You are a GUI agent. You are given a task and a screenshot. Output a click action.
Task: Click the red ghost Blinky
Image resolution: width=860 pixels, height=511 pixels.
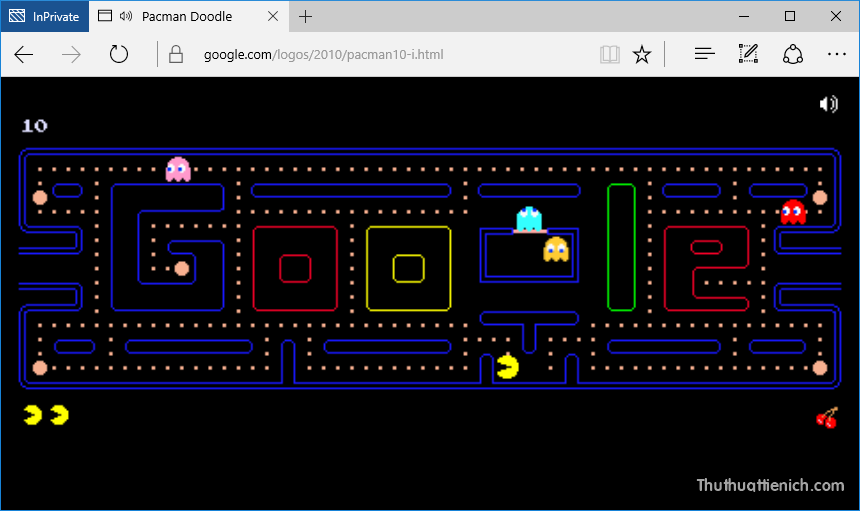coord(793,212)
